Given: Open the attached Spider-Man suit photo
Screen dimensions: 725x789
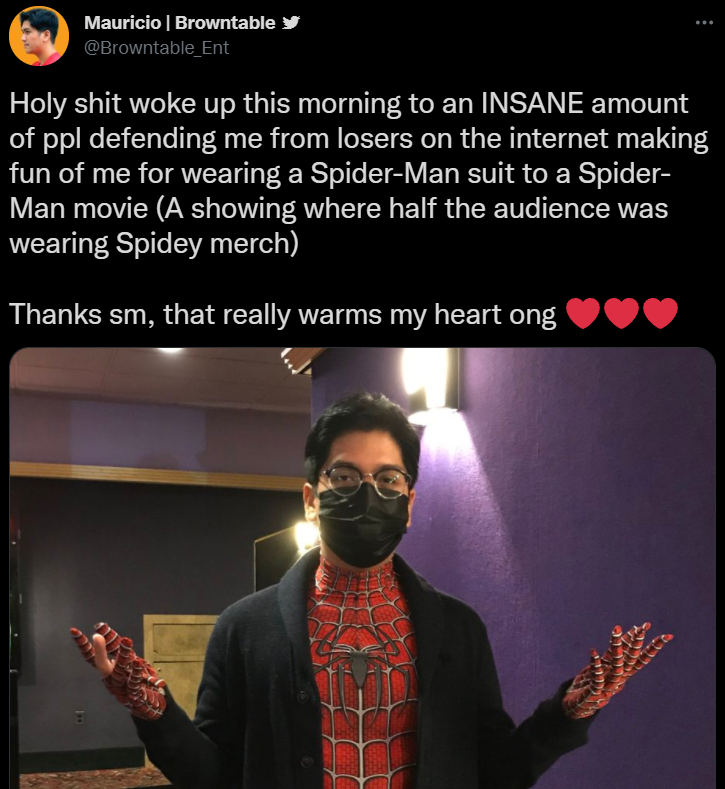Looking at the screenshot, I should (362, 568).
